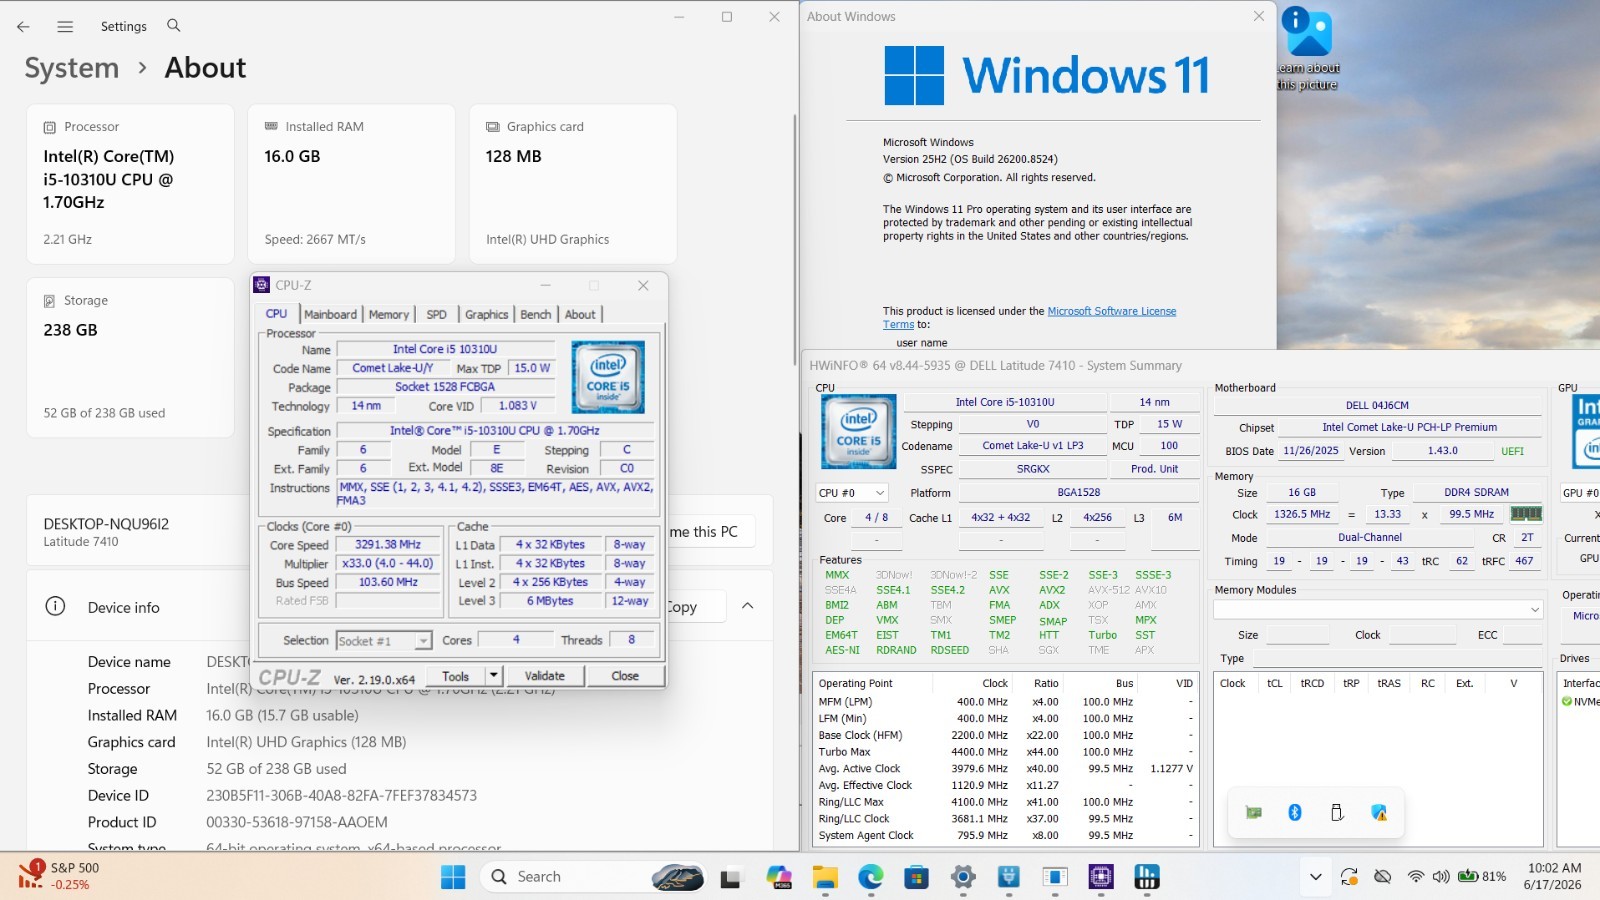Image resolution: width=1600 pixels, height=900 pixels.
Task: Open Windows Security shield in tray overflow
Action: 1379,813
